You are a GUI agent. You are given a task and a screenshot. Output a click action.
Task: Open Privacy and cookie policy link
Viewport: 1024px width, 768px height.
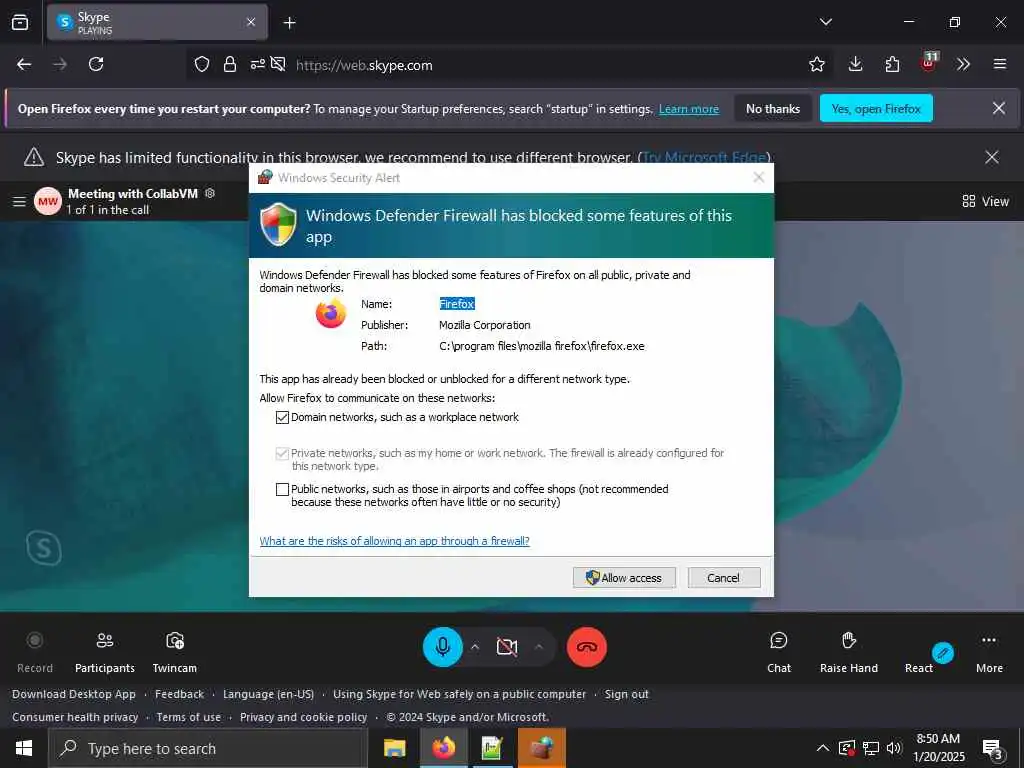[304, 717]
